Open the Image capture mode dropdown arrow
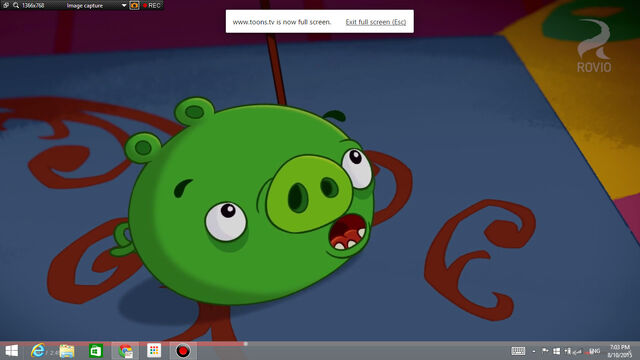 point(124,5)
